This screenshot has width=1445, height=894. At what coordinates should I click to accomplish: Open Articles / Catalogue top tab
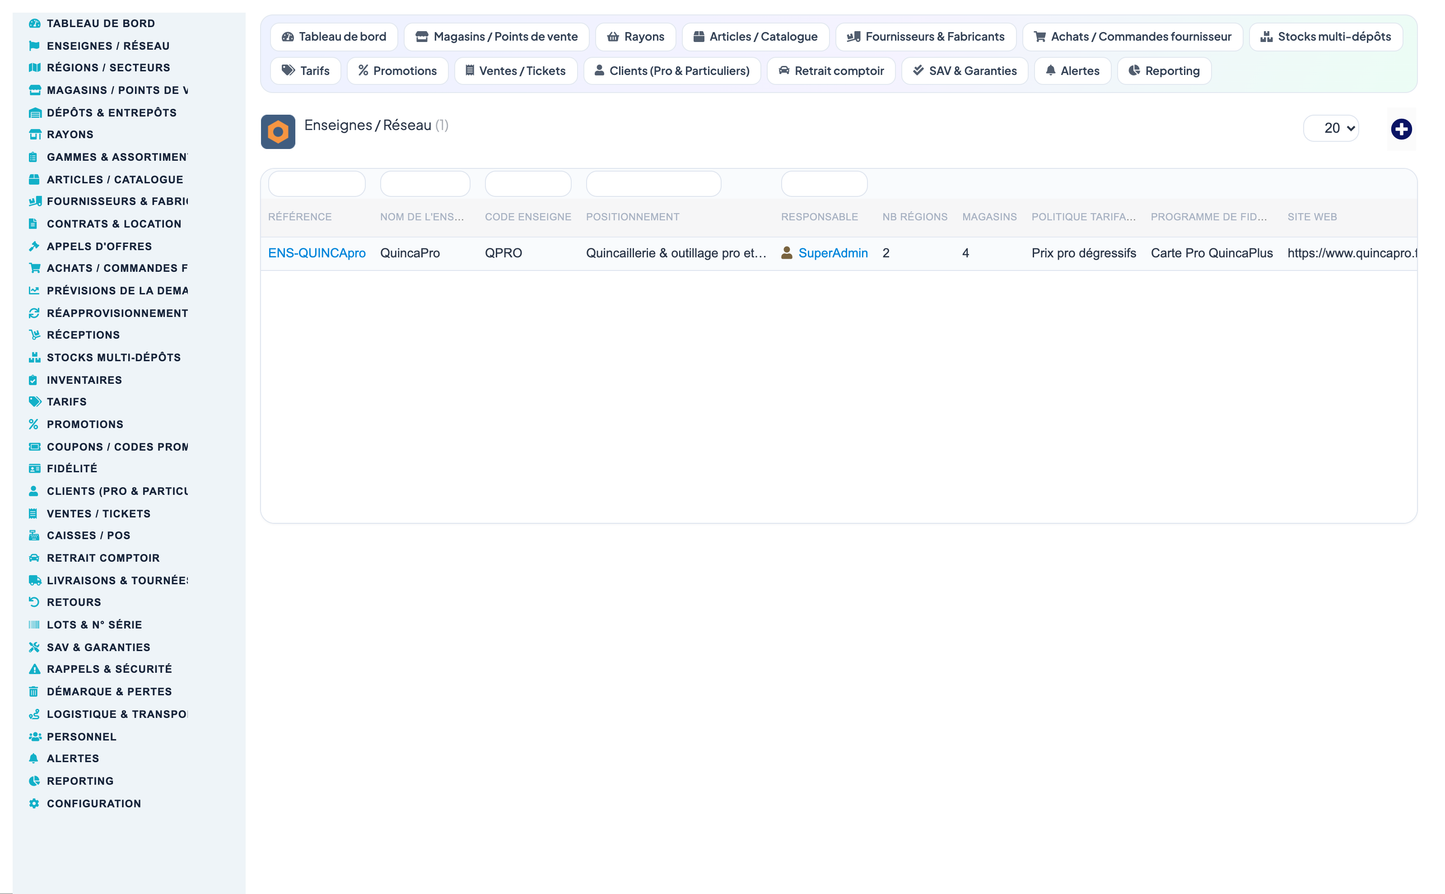coord(756,37)
